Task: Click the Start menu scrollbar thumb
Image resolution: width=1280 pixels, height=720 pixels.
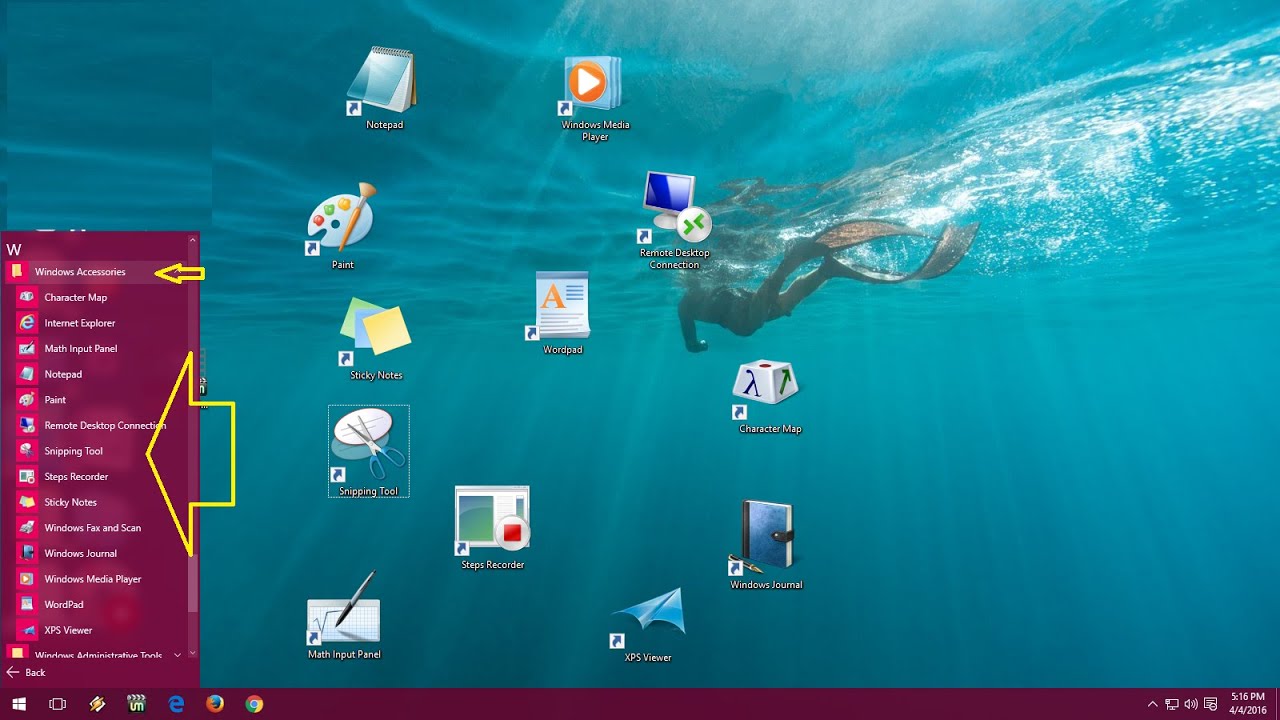Action: tap(193, 584)
